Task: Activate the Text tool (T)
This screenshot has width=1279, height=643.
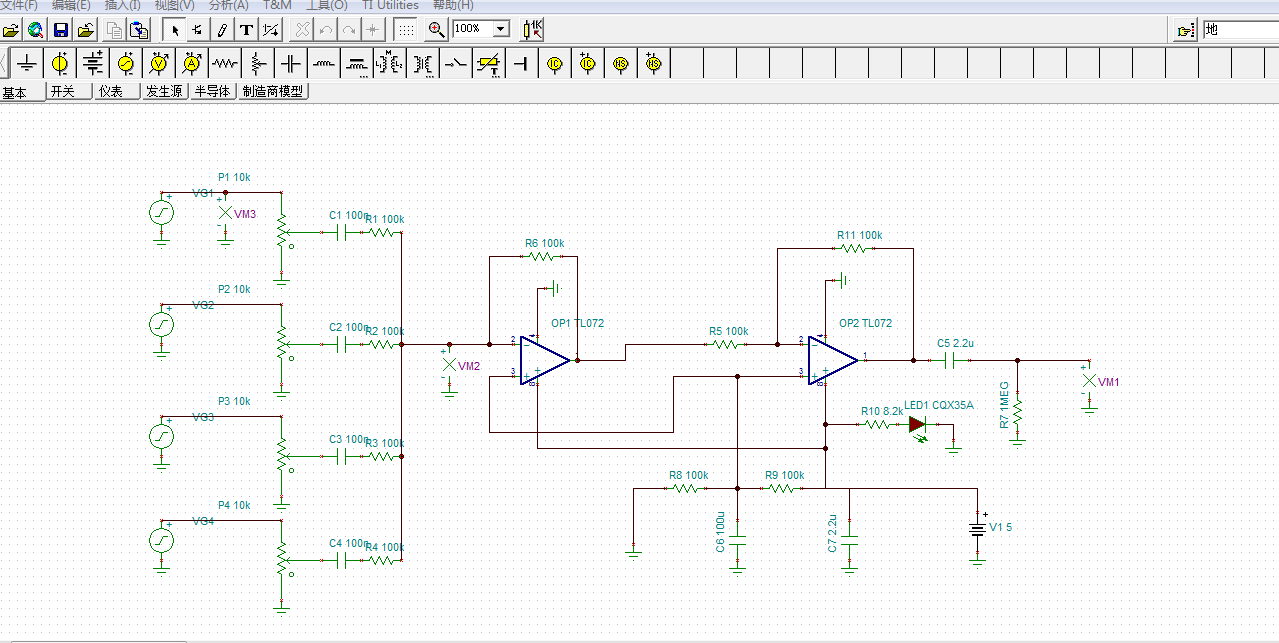Action: coord(246,29)
